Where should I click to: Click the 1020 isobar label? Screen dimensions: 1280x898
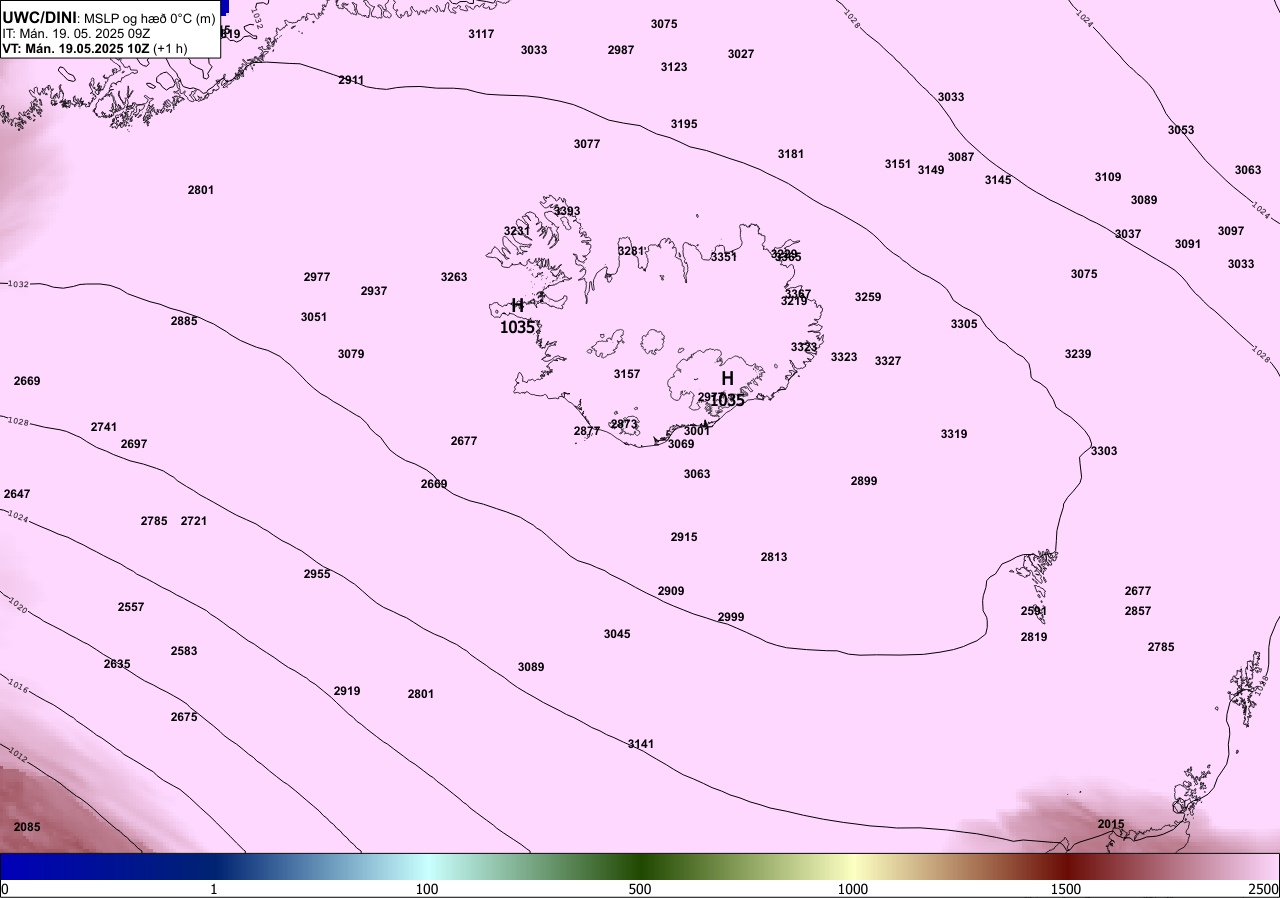18,606
